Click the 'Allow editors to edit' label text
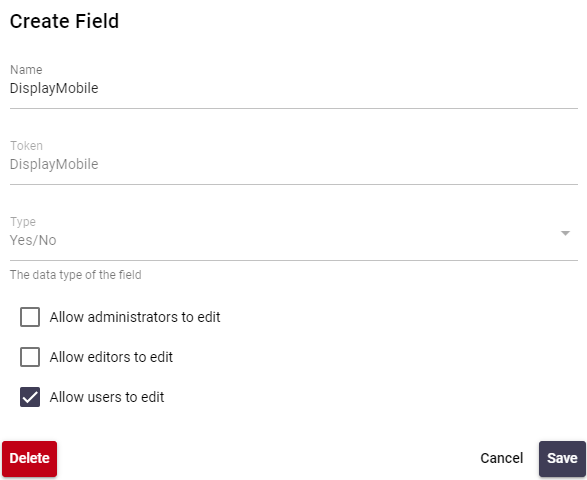587x480 pixels. (111, 357)
